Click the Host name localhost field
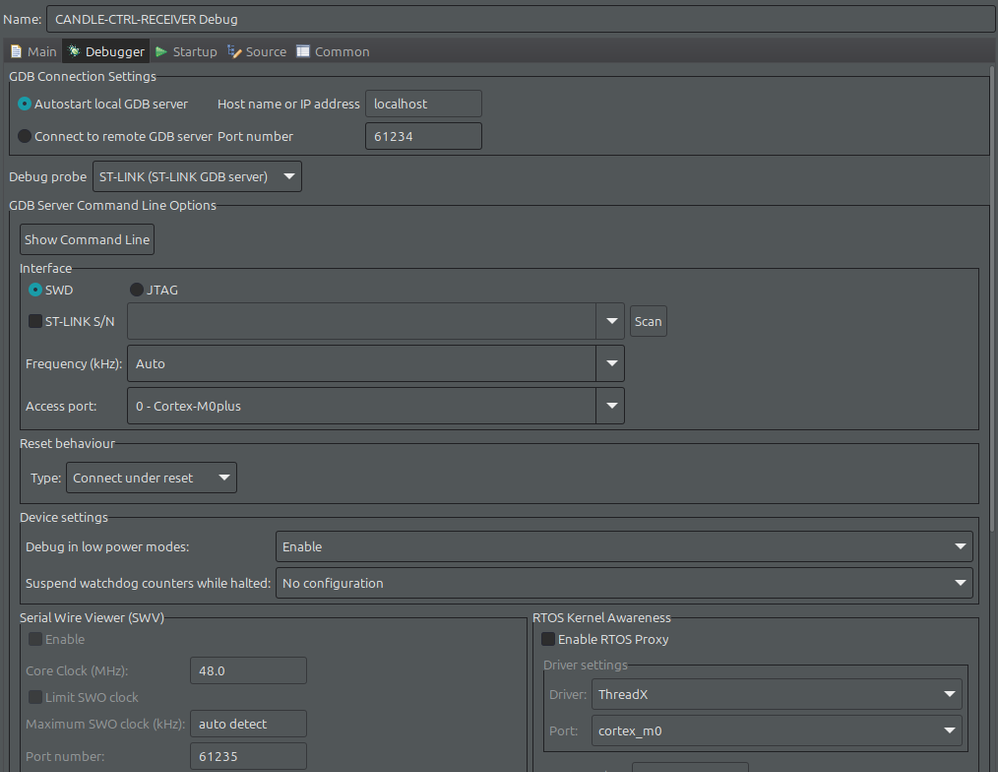Screen dimensions: 998x772 point(423,104)
